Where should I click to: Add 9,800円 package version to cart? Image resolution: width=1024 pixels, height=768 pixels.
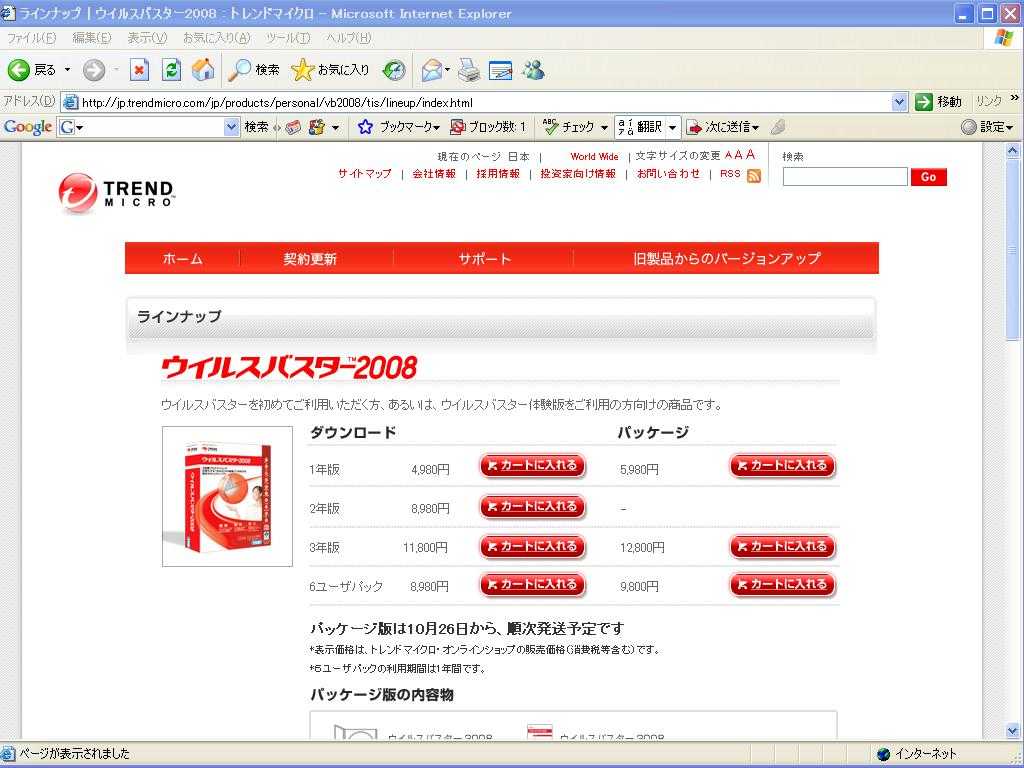click(782, 584)
